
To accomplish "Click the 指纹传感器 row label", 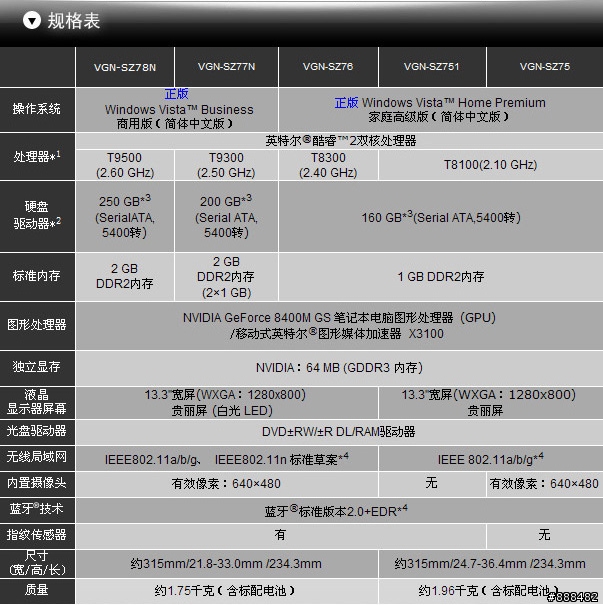I will [37, 536].
